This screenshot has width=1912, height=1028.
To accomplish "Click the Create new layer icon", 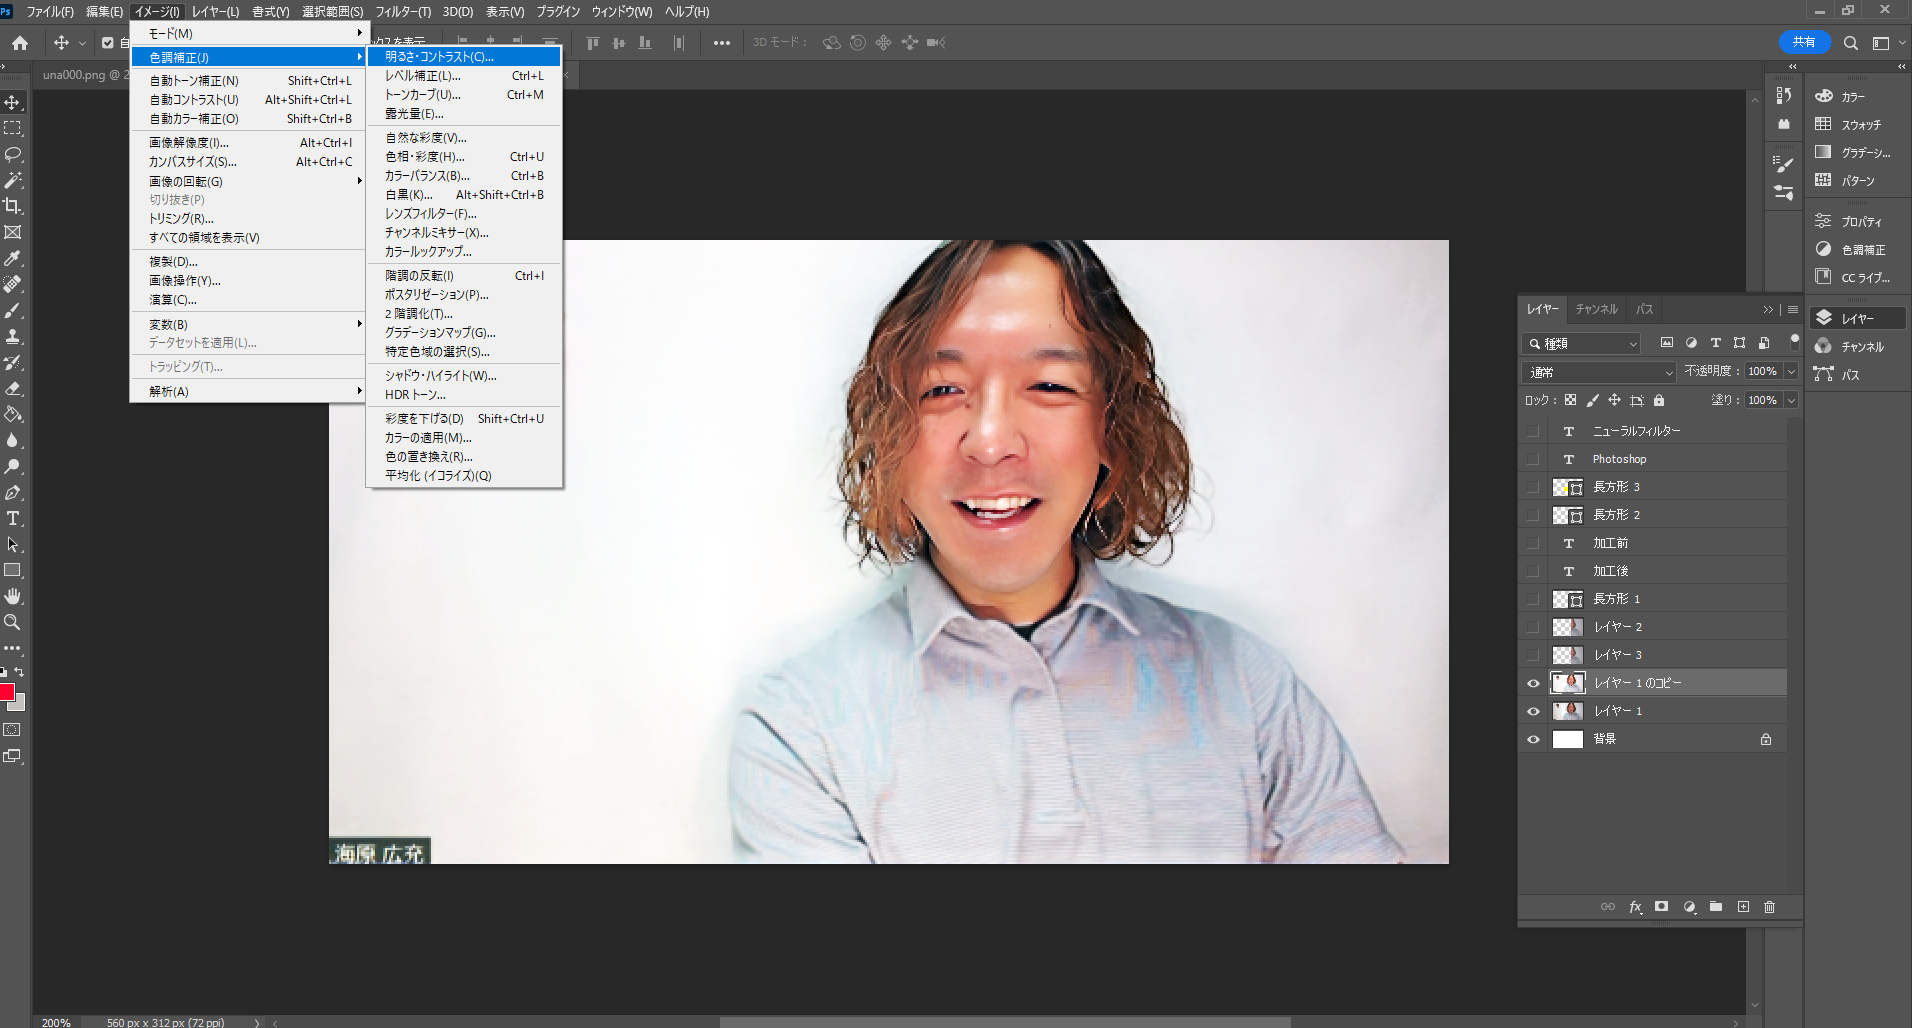I will point(1743,907).
